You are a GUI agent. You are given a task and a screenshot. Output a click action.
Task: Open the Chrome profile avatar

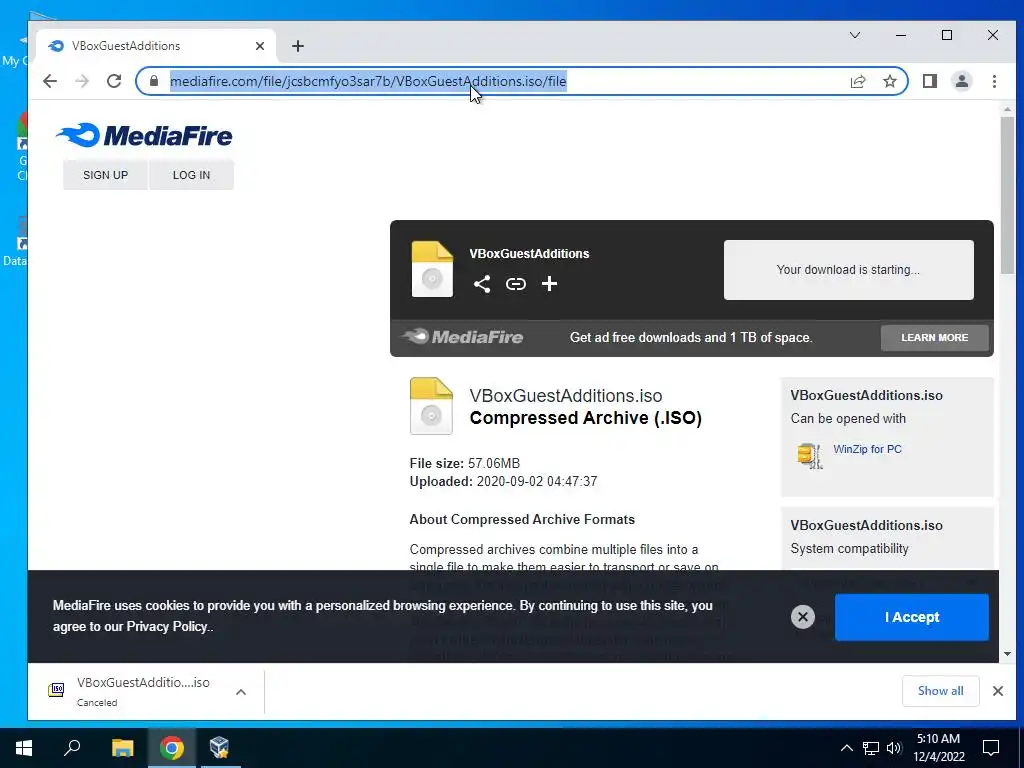pos(961,81)
